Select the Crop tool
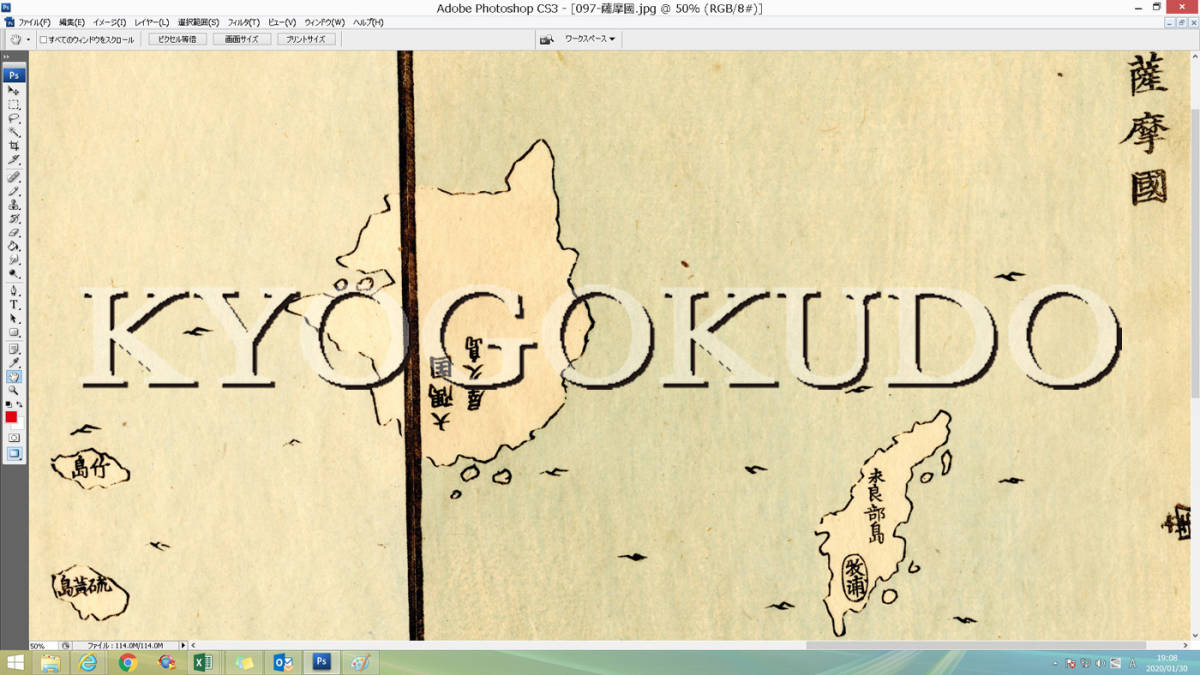The height and width of the screenshot is (675, 1200). click(14, 146)
